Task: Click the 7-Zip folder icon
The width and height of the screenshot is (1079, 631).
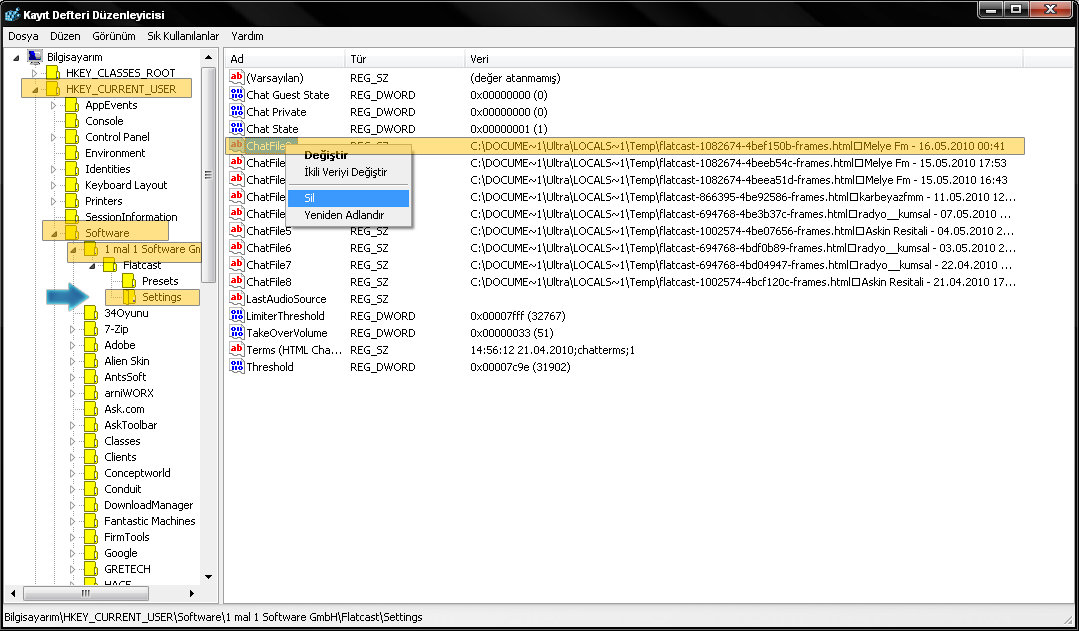Action: pyautogui.click(x=91, y=329)
